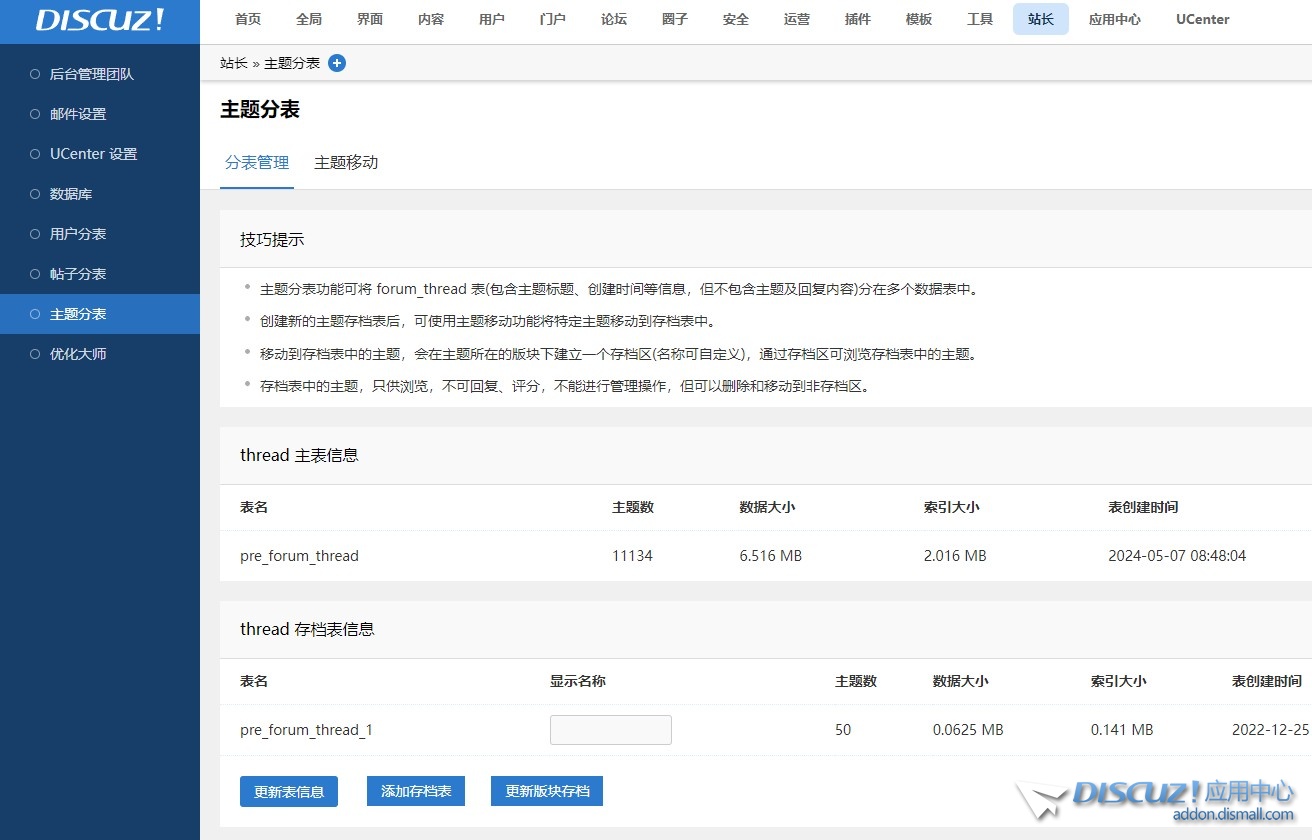Image resolution: width=1312 pixels, height=840 pixels.
Task: Switch to the 分表管理 tab
Action: pos(257,163)
